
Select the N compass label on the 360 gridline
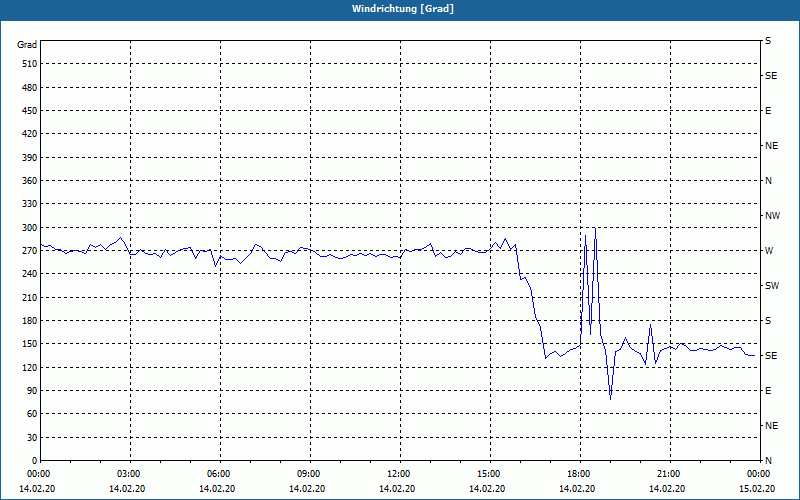(x=768, y=181)
